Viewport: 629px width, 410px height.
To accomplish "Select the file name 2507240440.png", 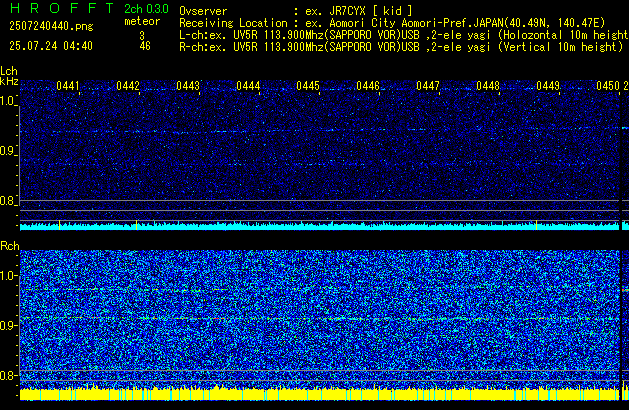I will point(51,26).
